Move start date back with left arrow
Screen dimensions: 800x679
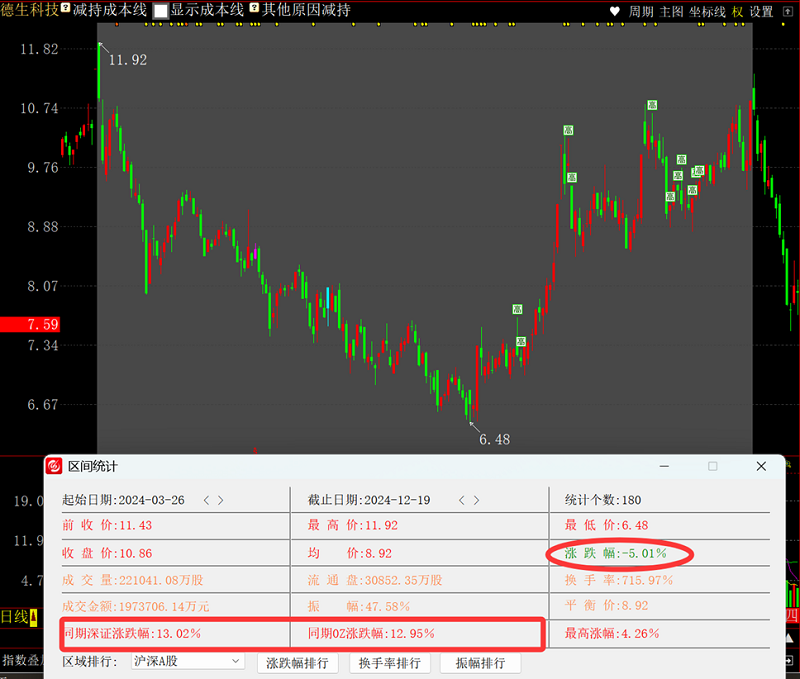206,500
